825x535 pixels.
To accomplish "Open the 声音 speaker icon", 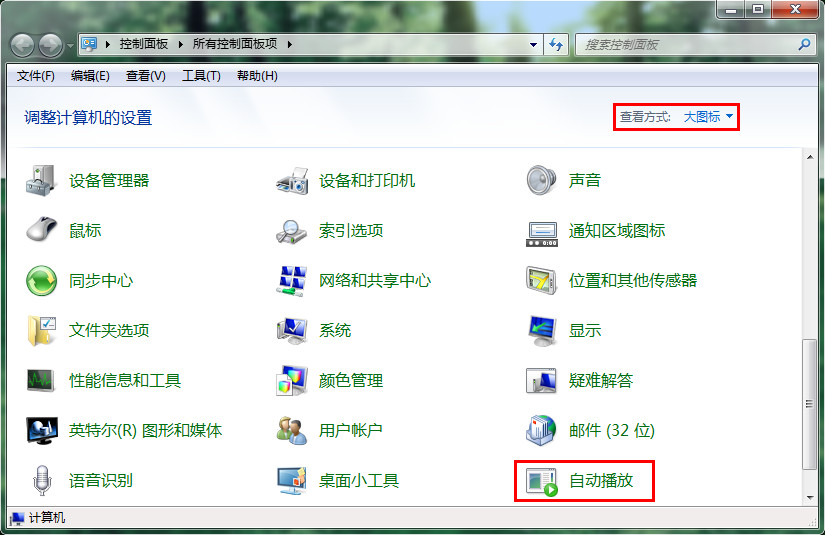I will pyautogui.click(x=541, y=181).
